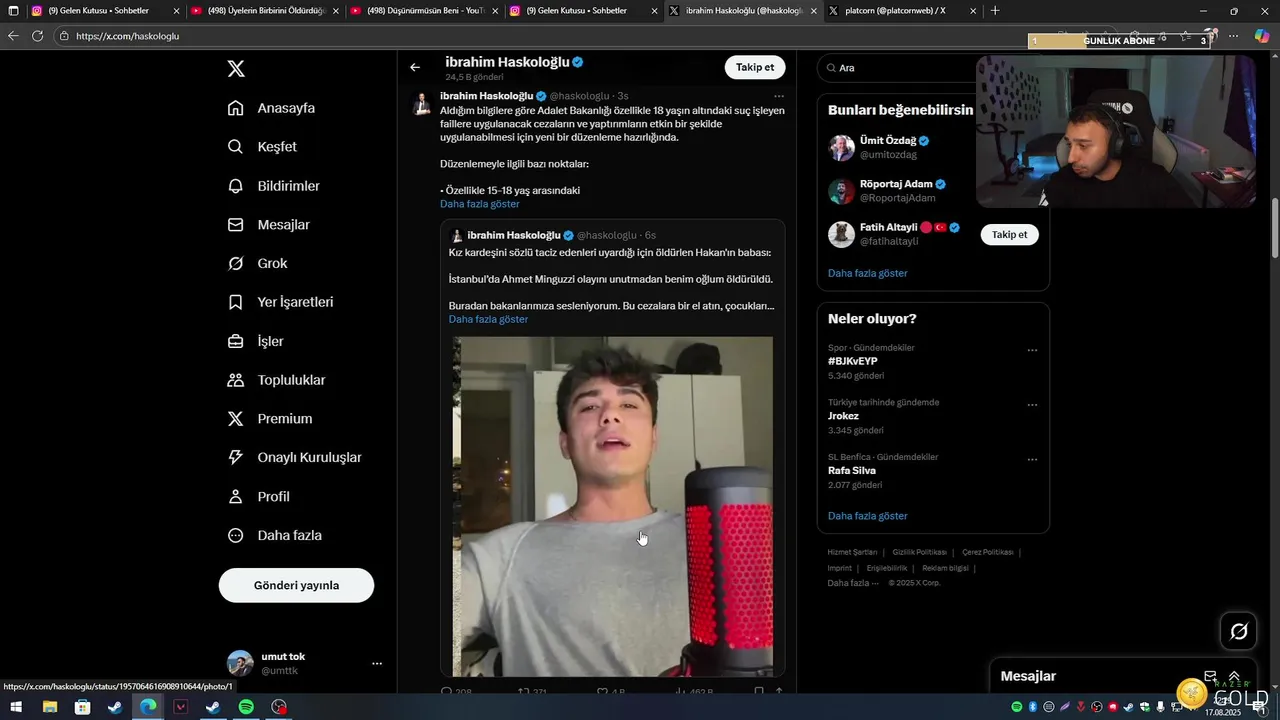Open the #BJKvEYP trending topic
The width and height of the screenshot is (1280, 720).
click(853, 361)
